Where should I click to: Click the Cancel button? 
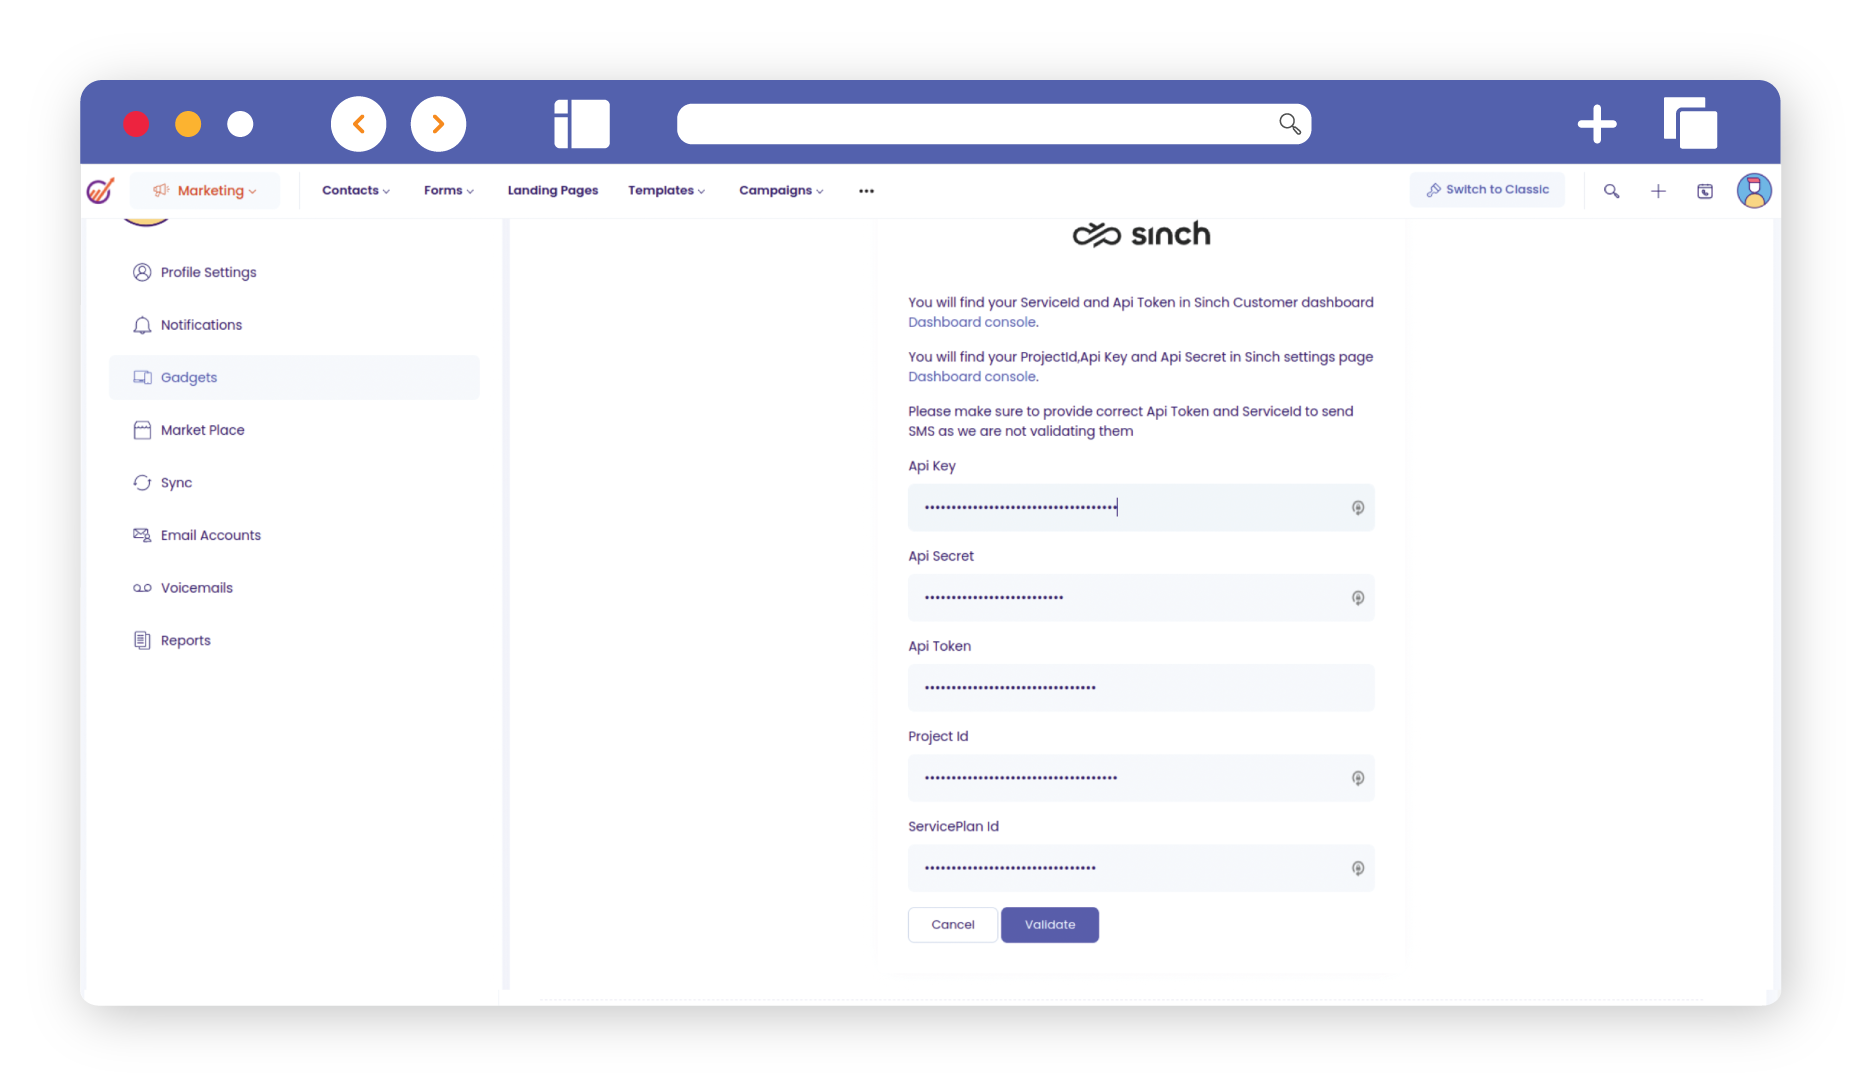tap(952, 925)
